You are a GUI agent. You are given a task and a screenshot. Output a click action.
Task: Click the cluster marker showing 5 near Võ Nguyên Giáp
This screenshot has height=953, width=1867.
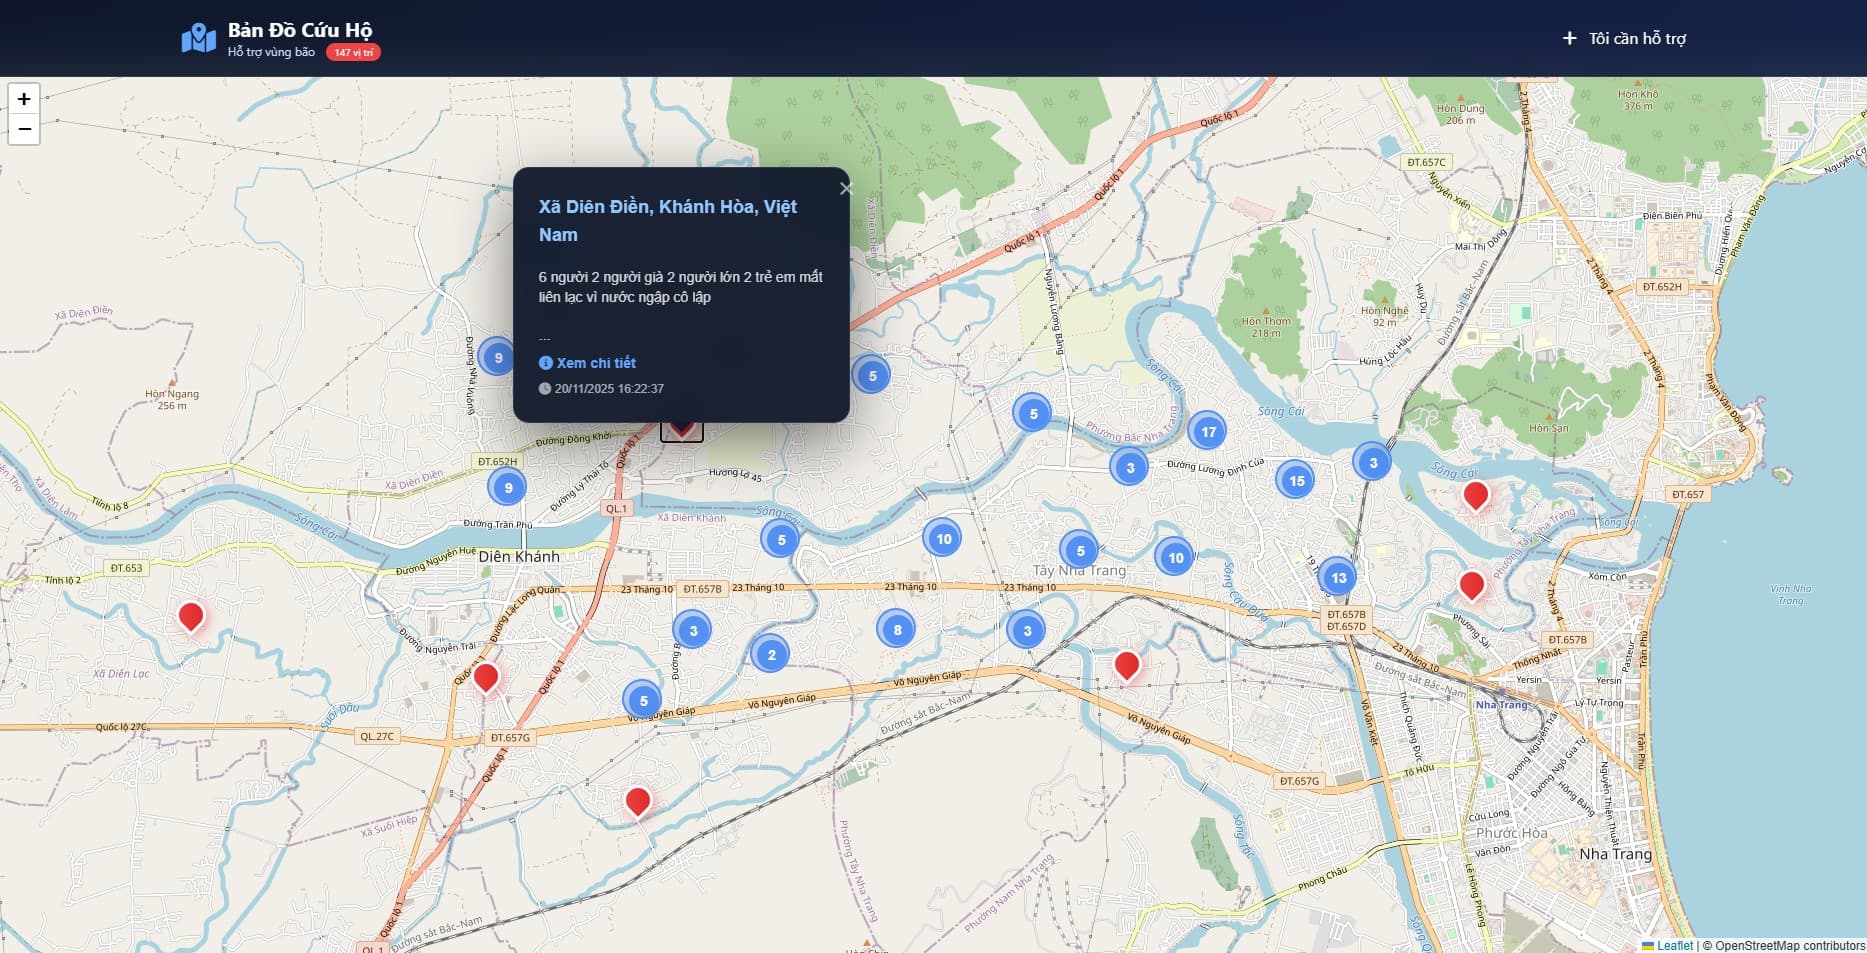pyautogui.click(x=643, y=701)
